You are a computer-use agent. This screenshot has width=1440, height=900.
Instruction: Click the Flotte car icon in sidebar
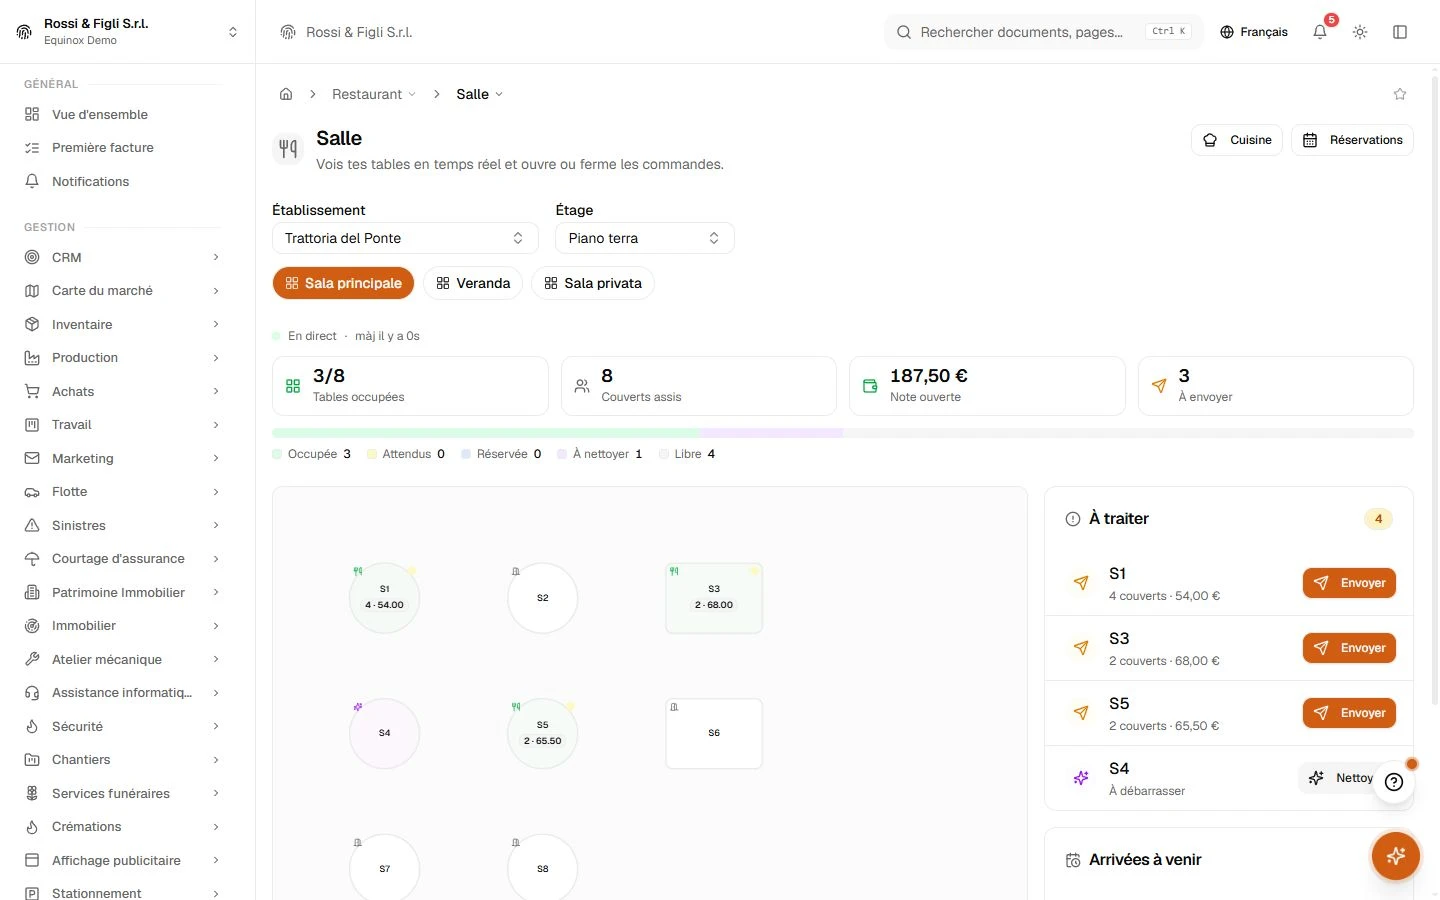[32, 492]
